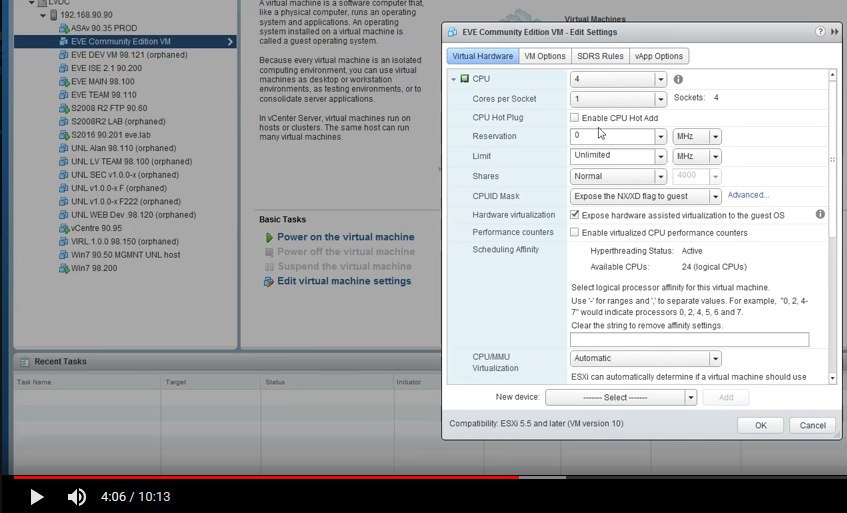Select UNL v1.0.0-x F222 (orphaned)
Image resolution: width=847 pixels, height=513 pixels.
tap(126, 201)
